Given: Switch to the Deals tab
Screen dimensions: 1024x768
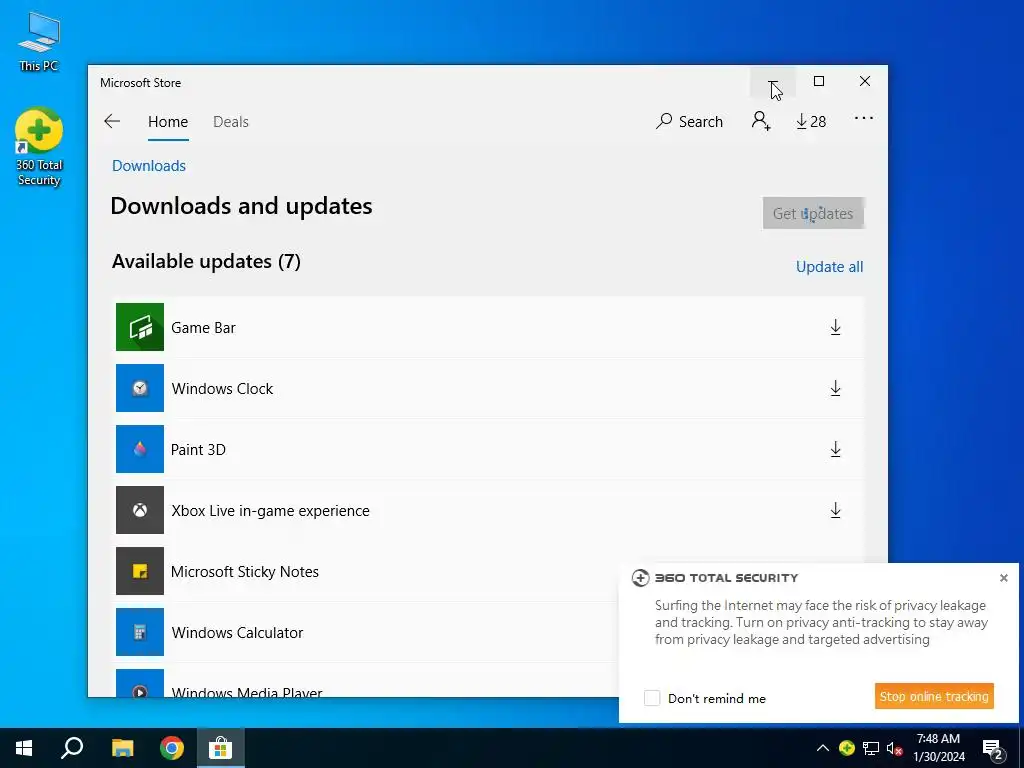Looking at the screenshot, I should click(x=231, y=122).
